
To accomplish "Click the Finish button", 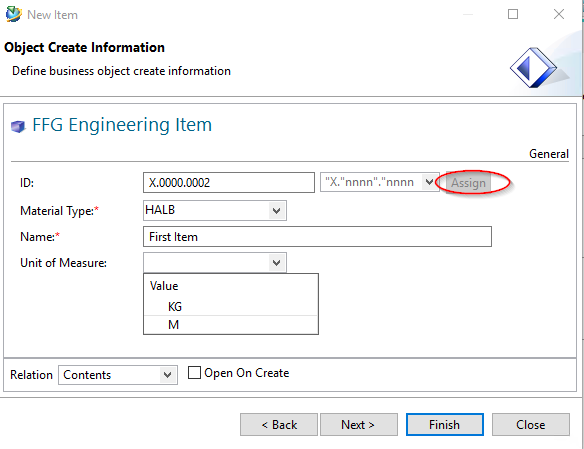I will point(445,424).
